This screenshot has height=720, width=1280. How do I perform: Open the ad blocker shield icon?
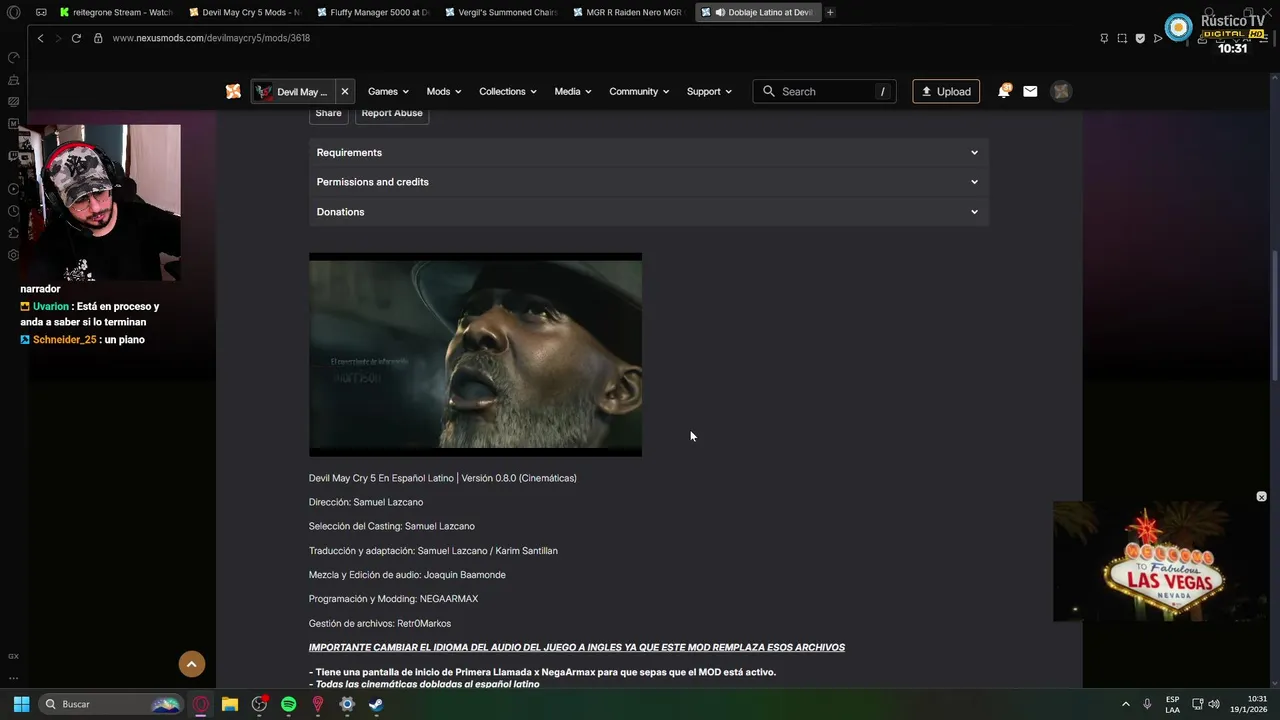pos(1140,38)
